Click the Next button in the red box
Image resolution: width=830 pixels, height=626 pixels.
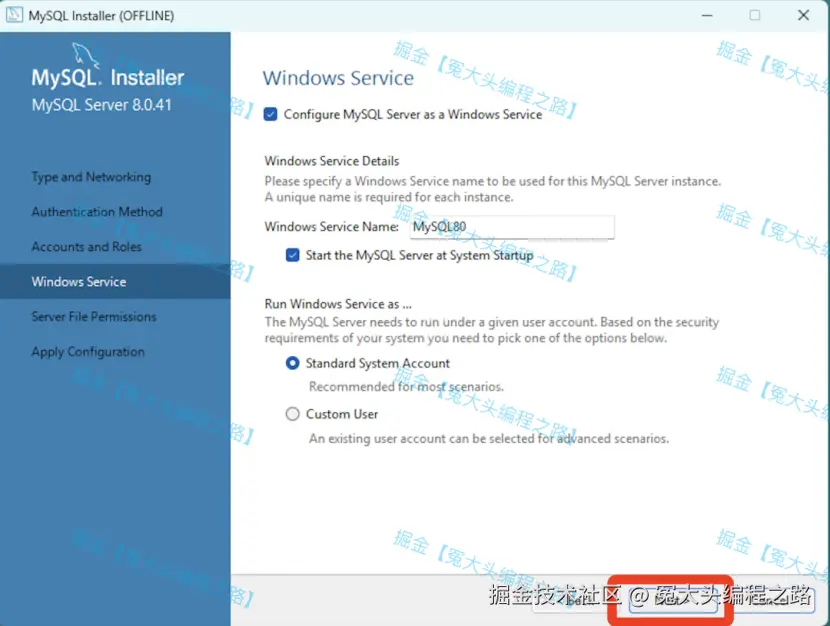[672, 601]
